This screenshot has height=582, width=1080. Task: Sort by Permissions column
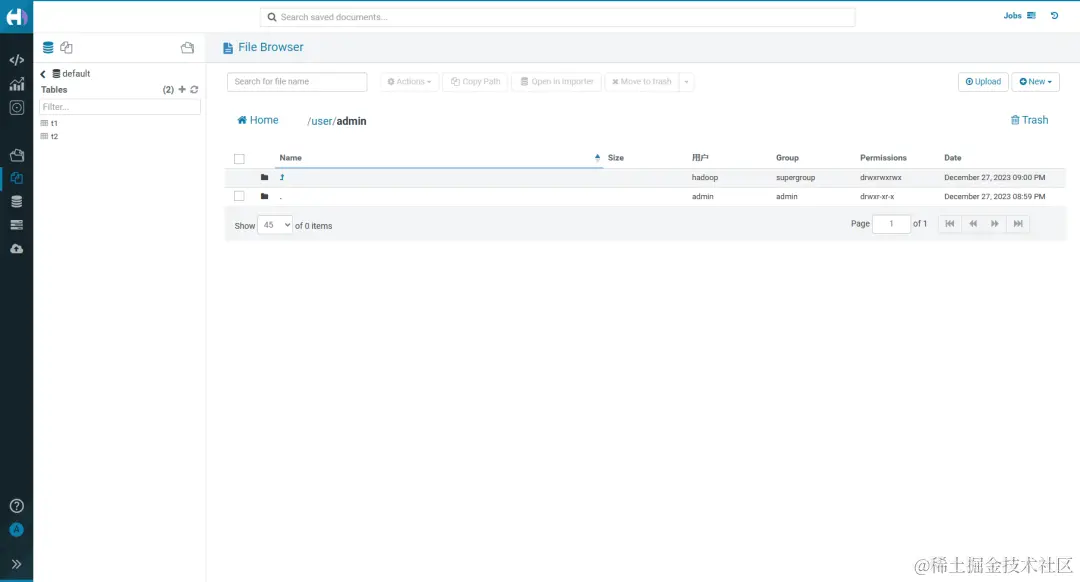click(883, 158)
